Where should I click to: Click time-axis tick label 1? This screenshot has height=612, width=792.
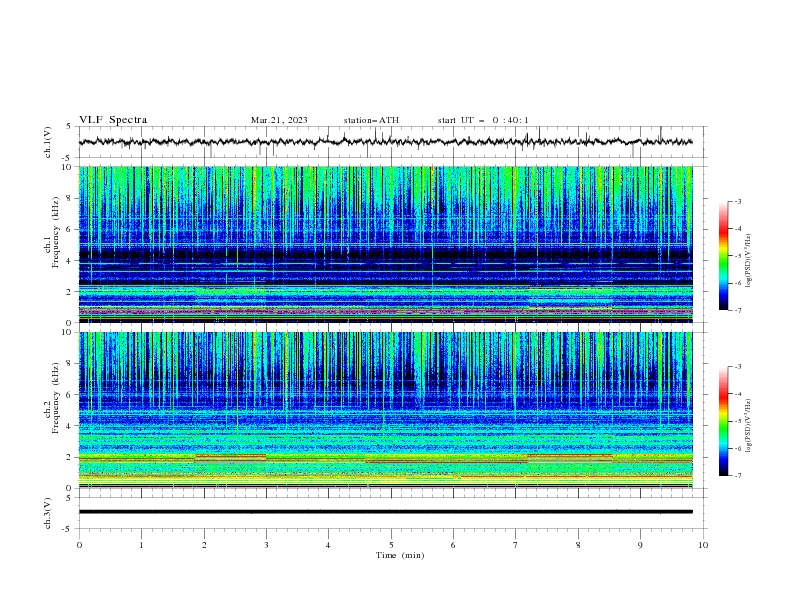[x=141, y=545]
